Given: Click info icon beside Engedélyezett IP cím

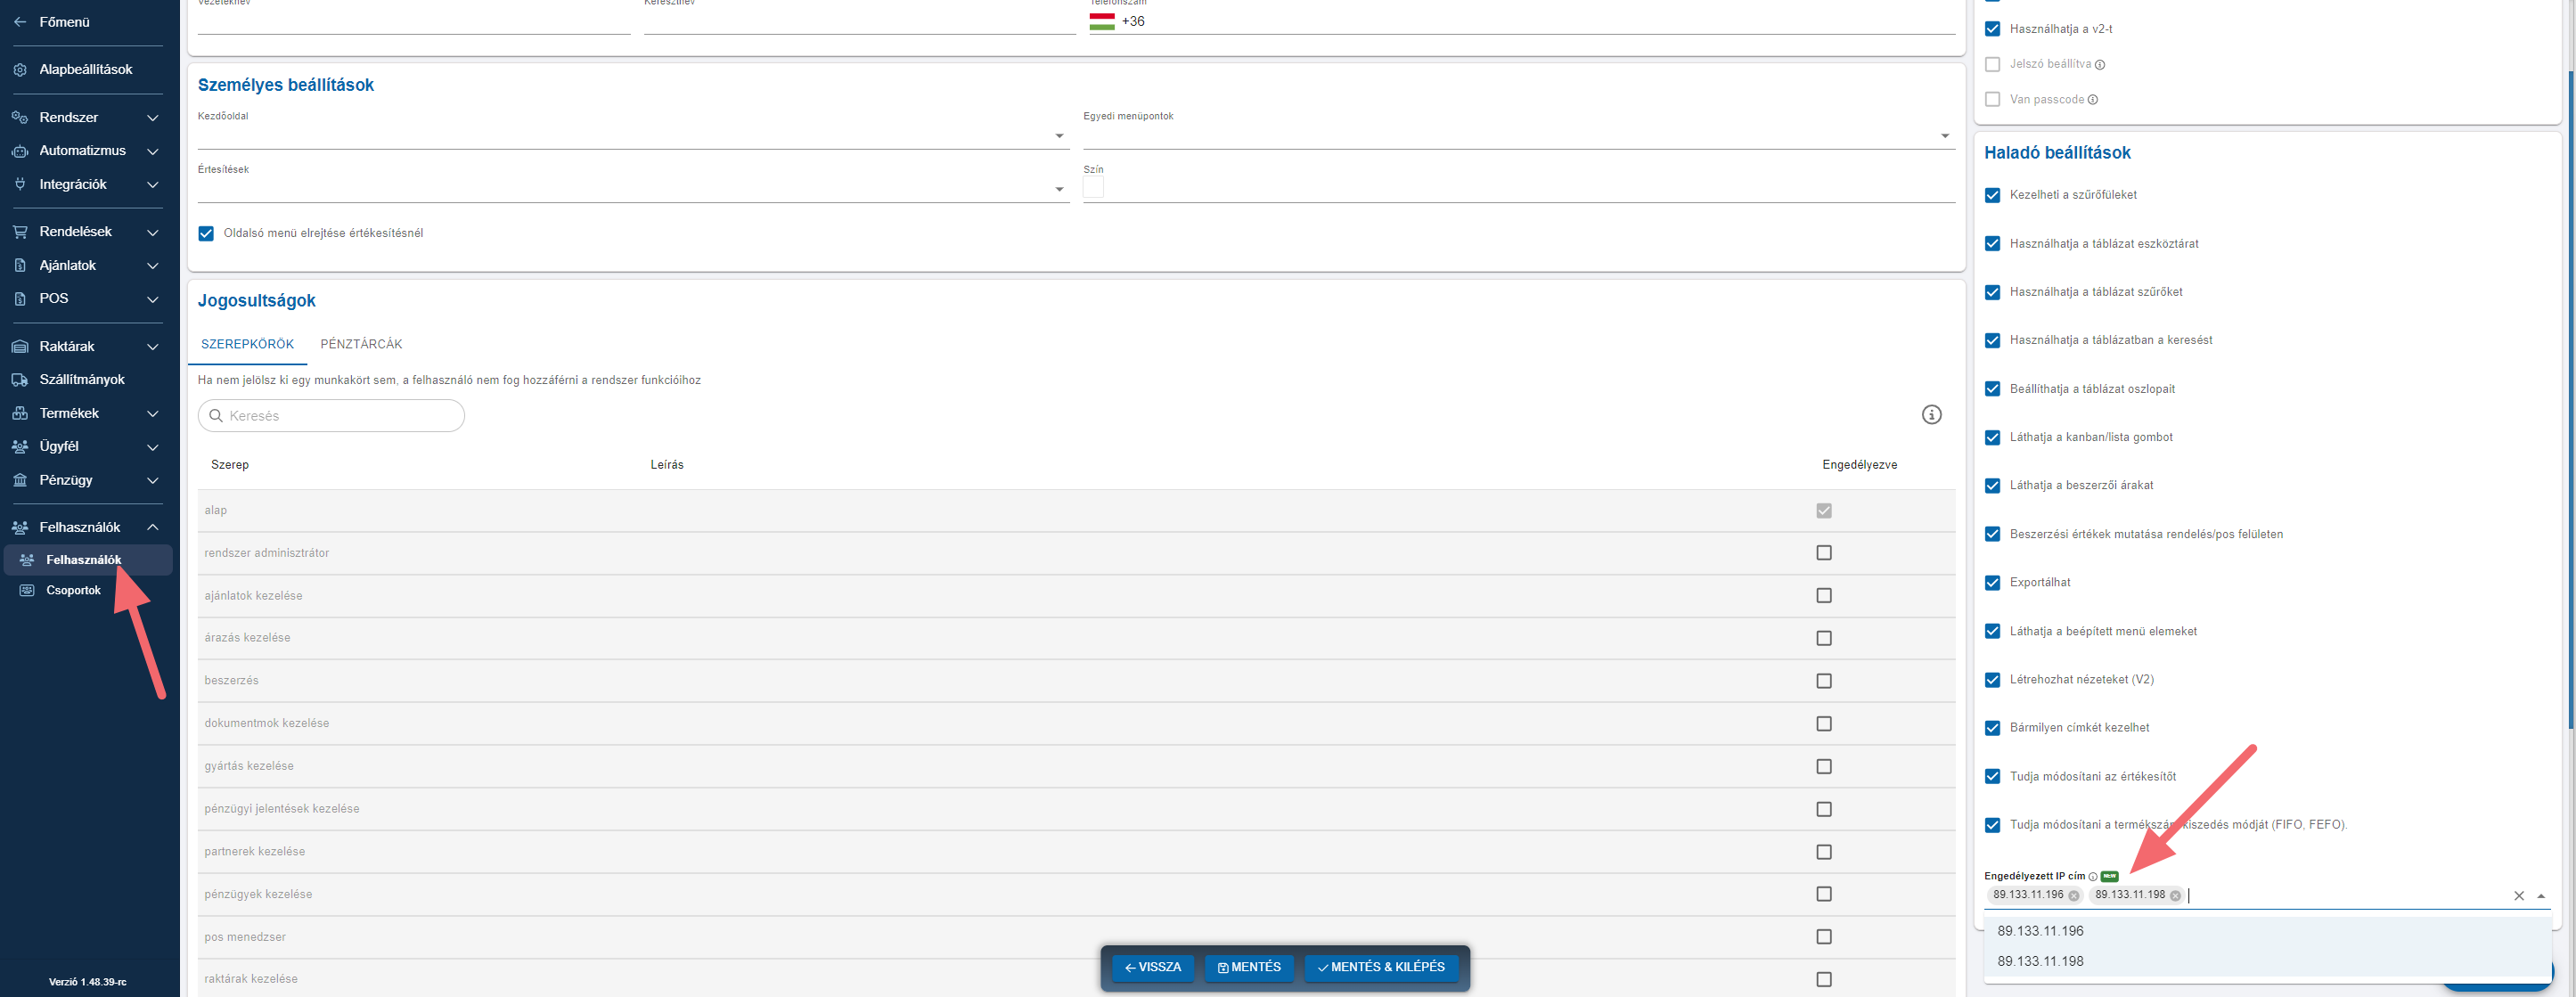Looking at the screenshot, I should [x=2093, y=877].
